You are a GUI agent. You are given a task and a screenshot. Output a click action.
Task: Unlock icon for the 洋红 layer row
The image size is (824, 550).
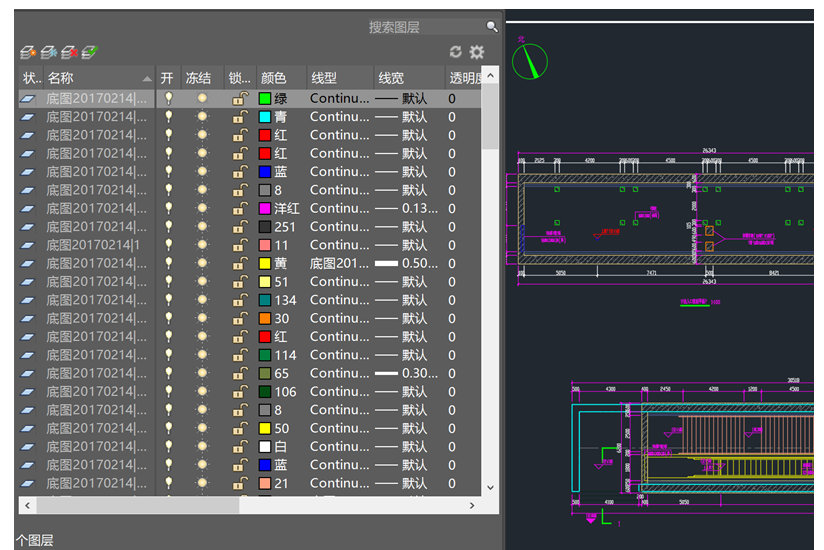coord(240,209)
